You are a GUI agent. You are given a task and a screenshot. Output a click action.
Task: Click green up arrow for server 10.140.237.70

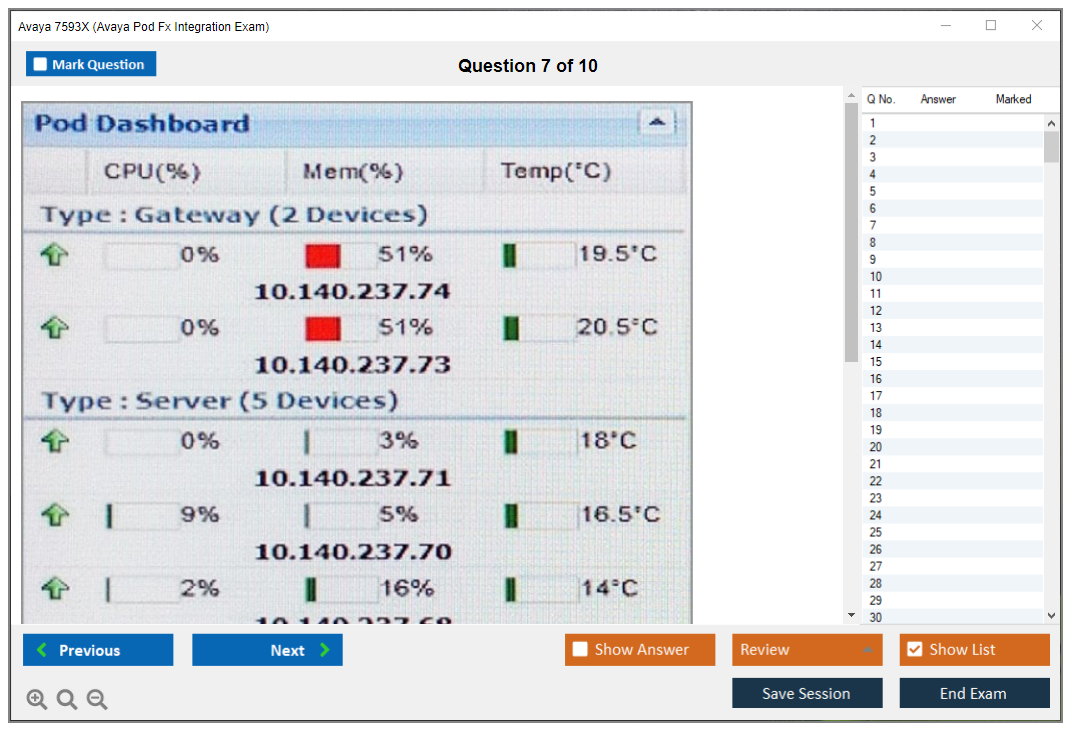pyautogui.click(x=53, y=515)
